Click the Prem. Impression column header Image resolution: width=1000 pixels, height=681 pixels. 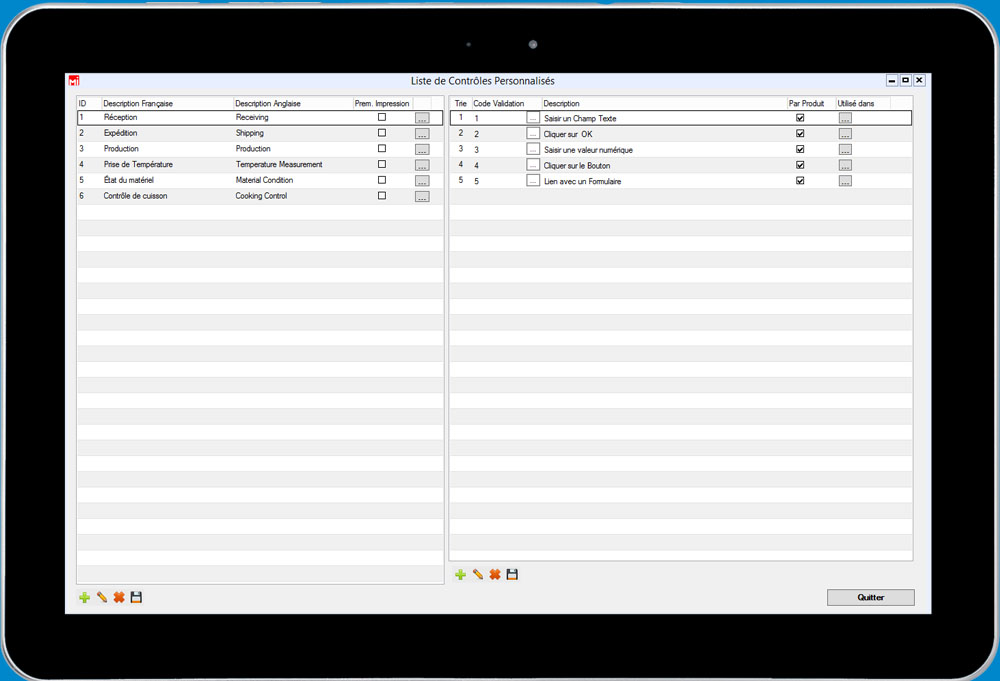pyautogui.click(x=383, y=103)
